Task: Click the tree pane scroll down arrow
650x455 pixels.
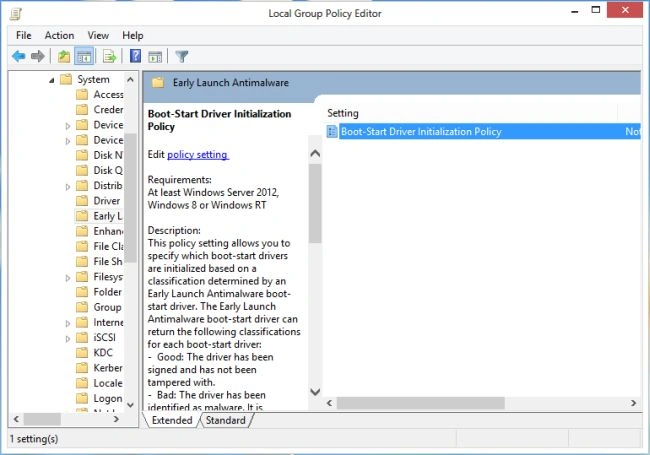Action: pyautogui.click(x=130, y=405)
